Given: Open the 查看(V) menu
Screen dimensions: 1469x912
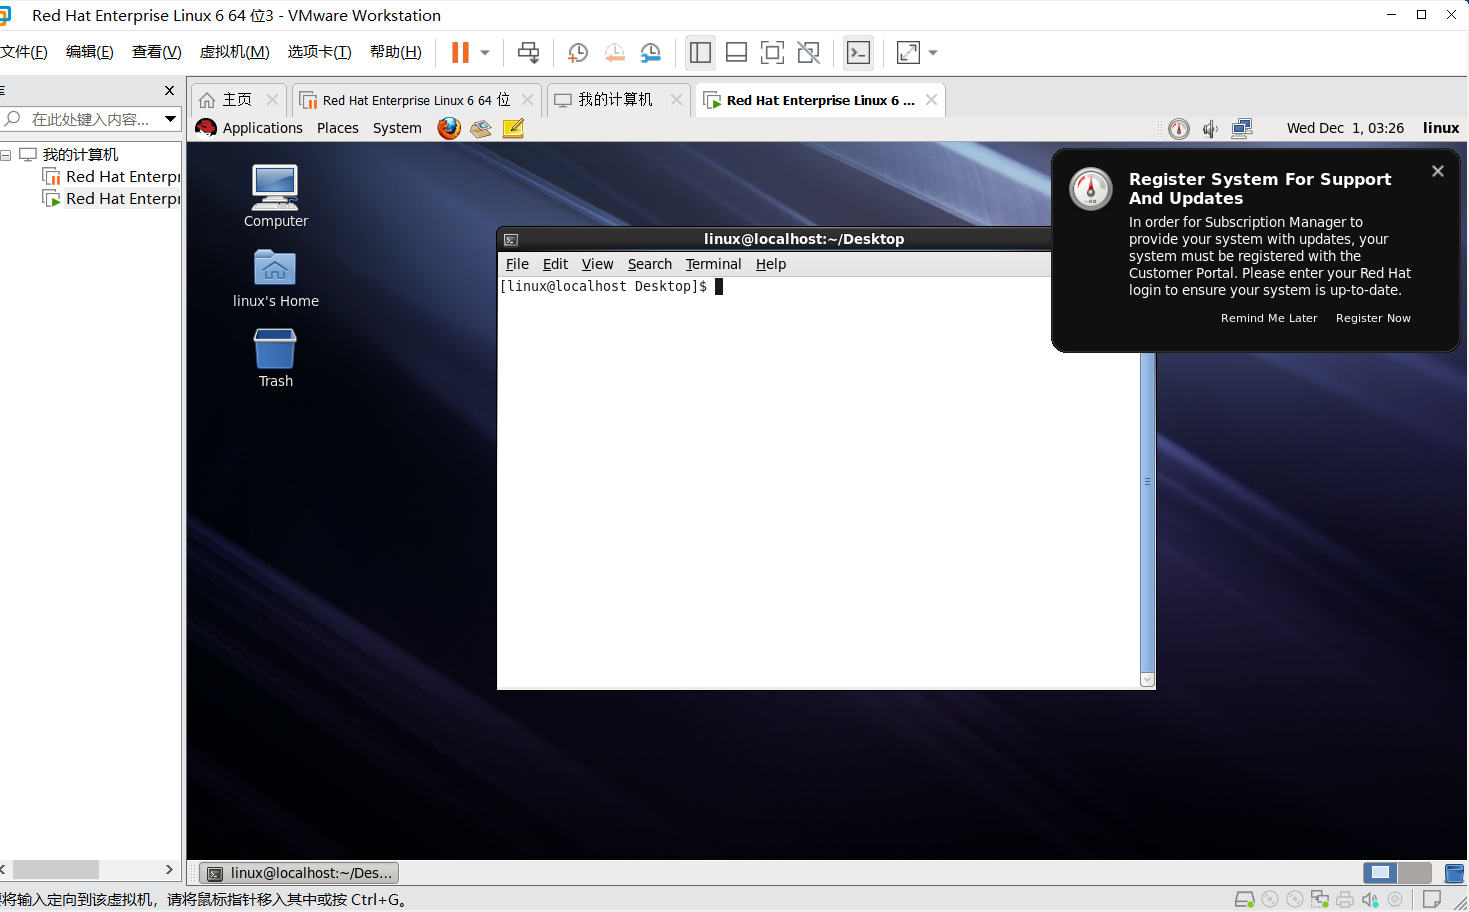Looking at the screenshot, I should click(157, 52).
